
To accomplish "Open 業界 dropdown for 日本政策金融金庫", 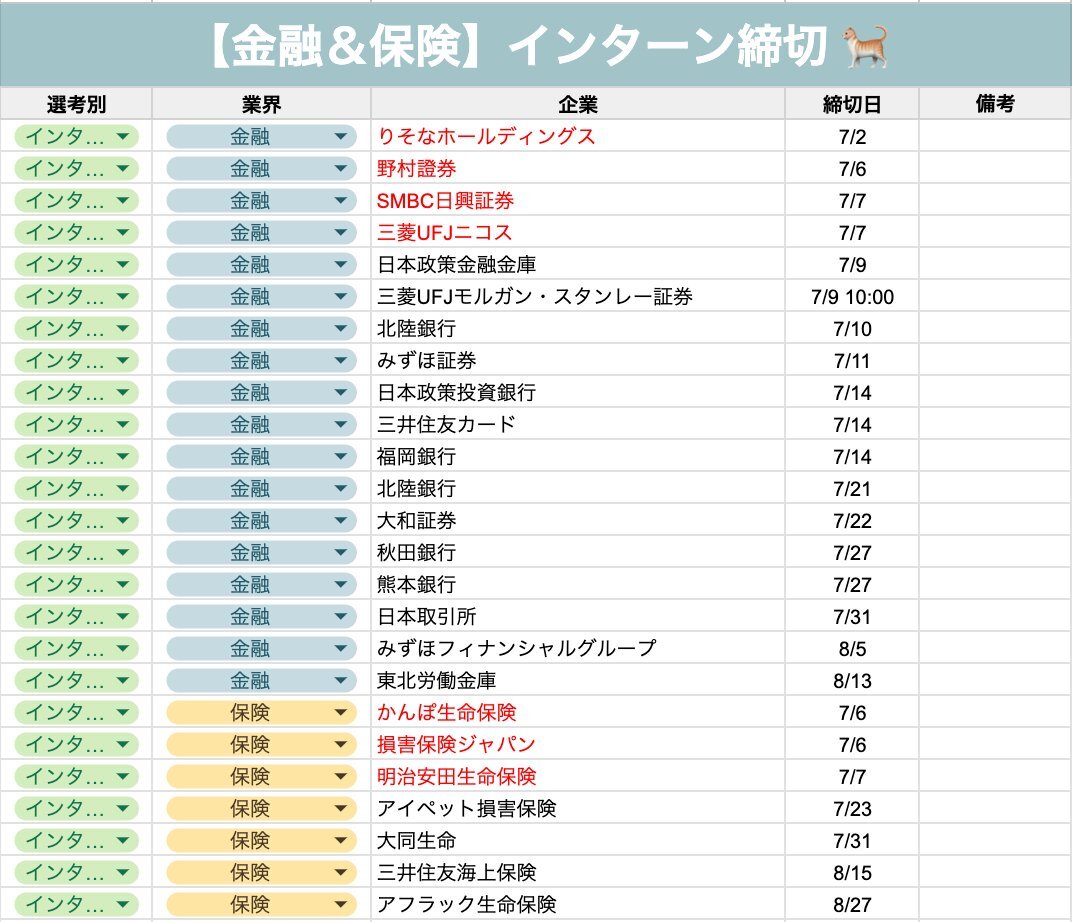I will [x=261, y=265].
